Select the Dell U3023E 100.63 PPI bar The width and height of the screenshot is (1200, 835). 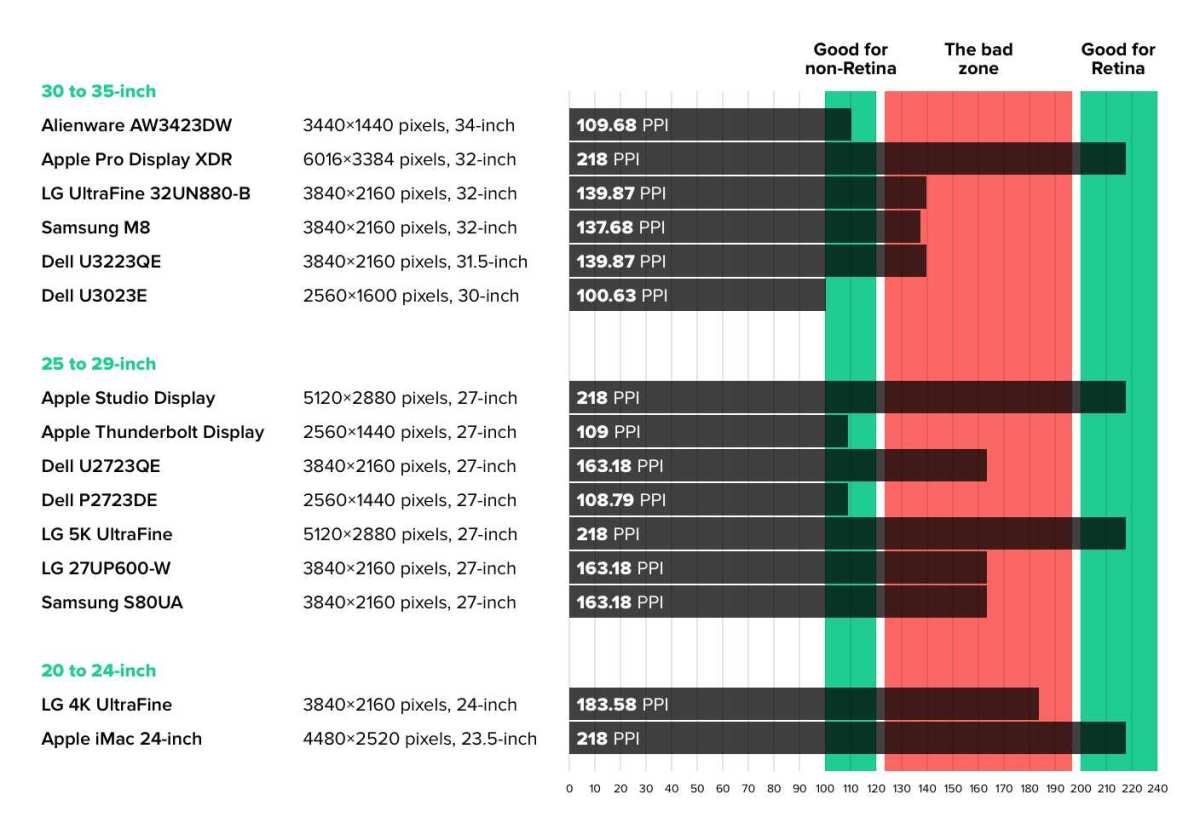(697, 296)
